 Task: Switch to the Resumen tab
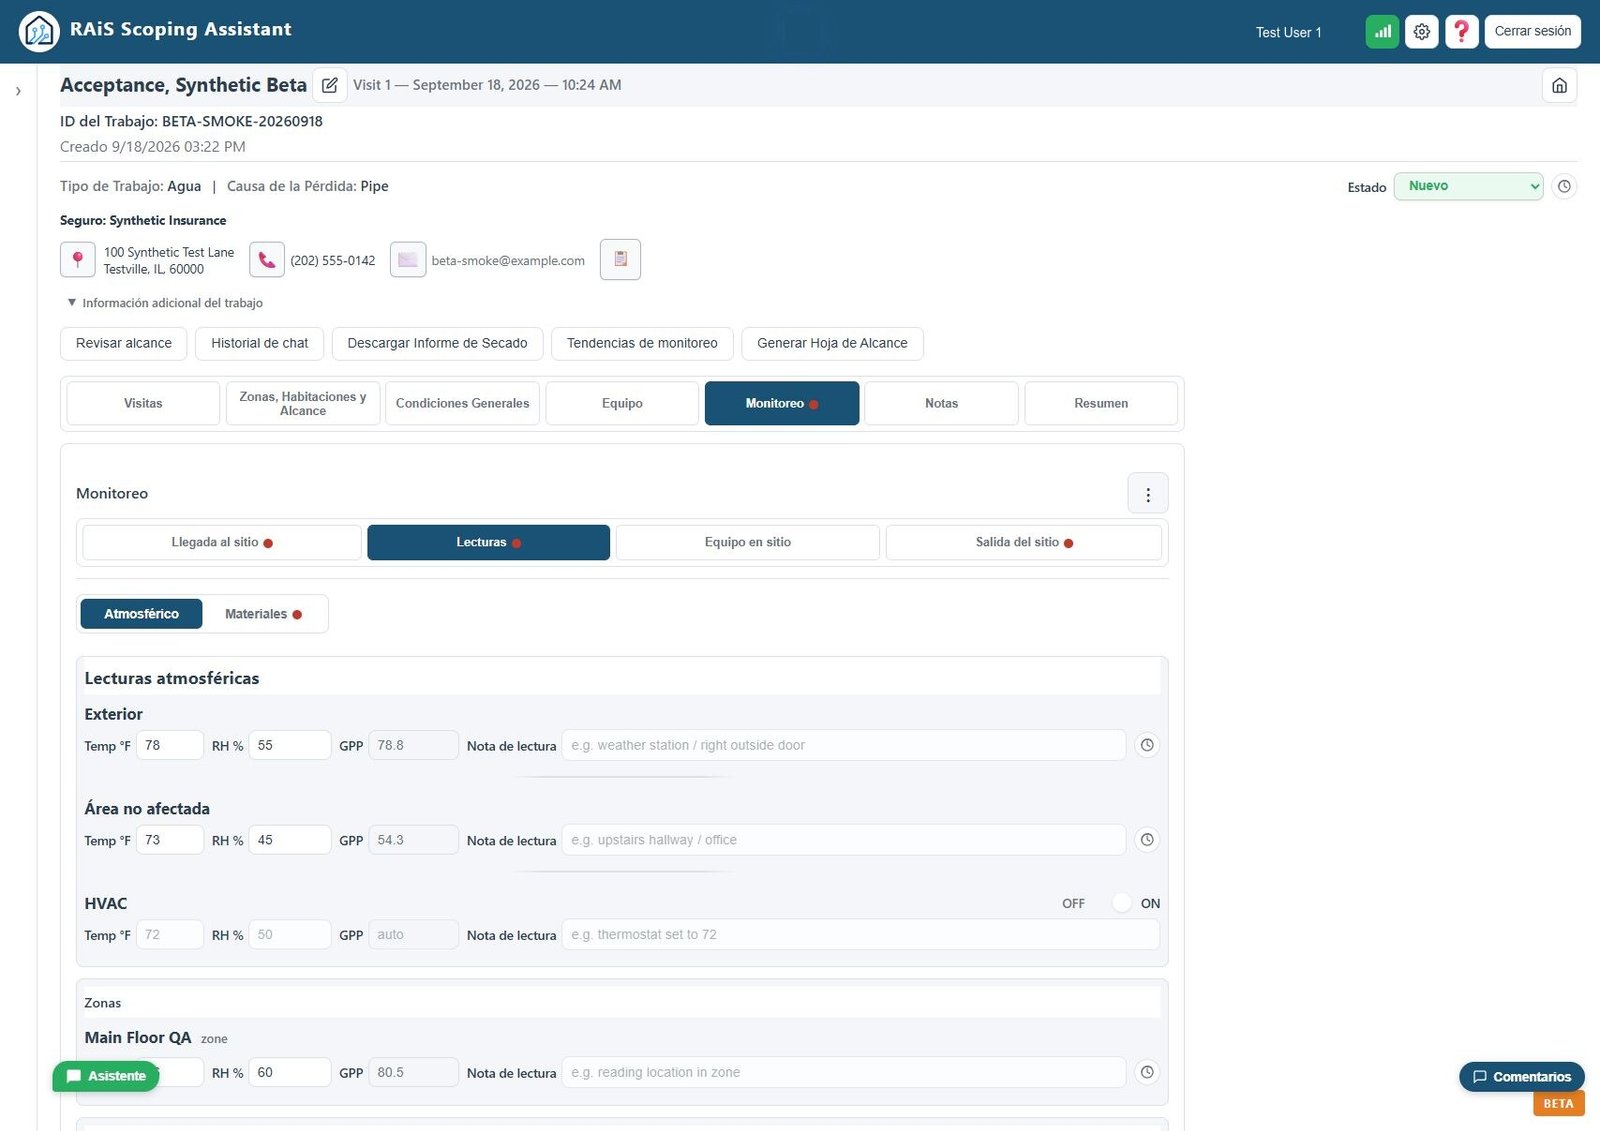pos(1101,403)
